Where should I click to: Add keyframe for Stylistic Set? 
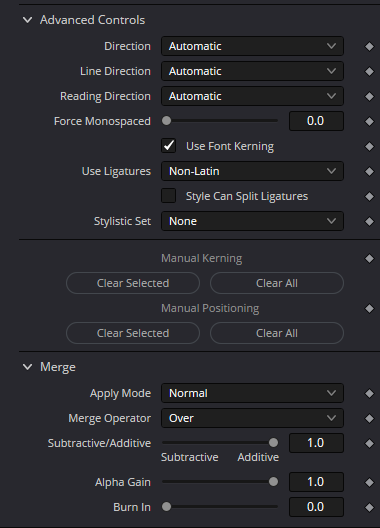click(370, 221)
